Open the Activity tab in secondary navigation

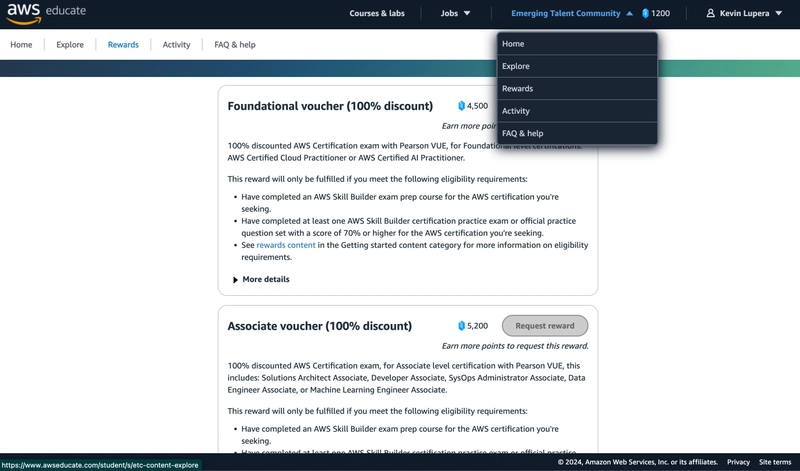point(177,45)
